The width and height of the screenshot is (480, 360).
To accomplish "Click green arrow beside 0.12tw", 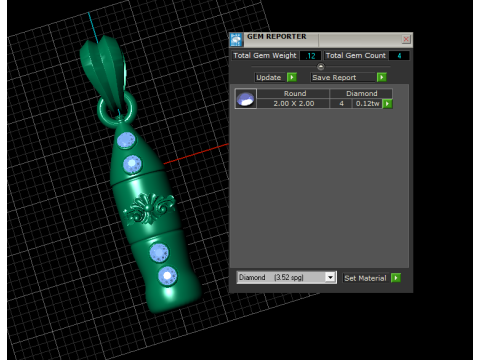I will 387,104.
